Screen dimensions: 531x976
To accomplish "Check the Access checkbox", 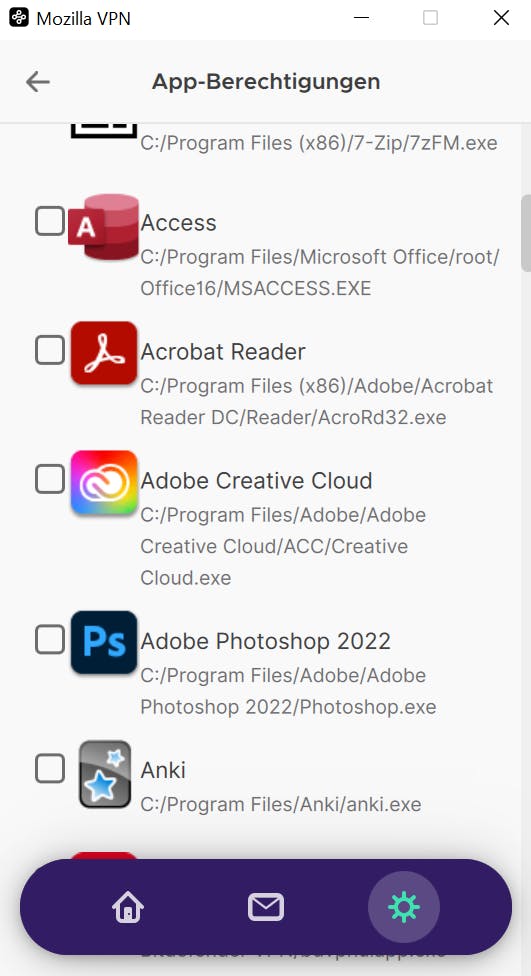I will click(x=50, y=221).
